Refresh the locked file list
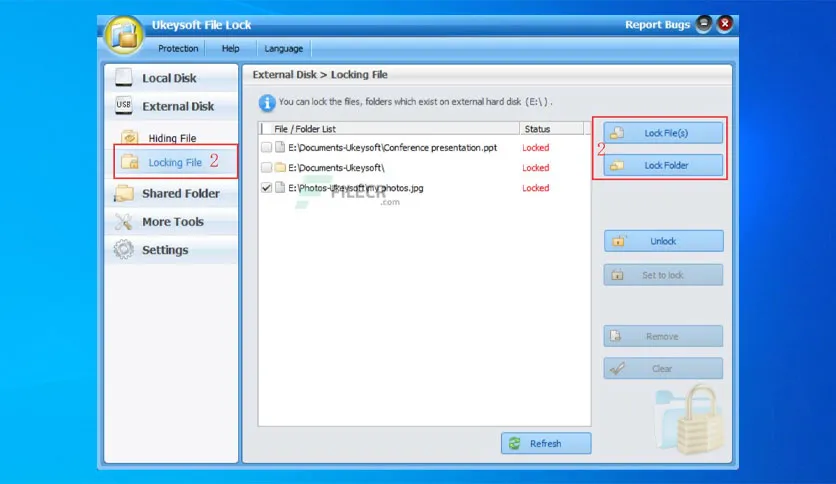This screenshot has height=484, width=836. click(x=546, y=443)
